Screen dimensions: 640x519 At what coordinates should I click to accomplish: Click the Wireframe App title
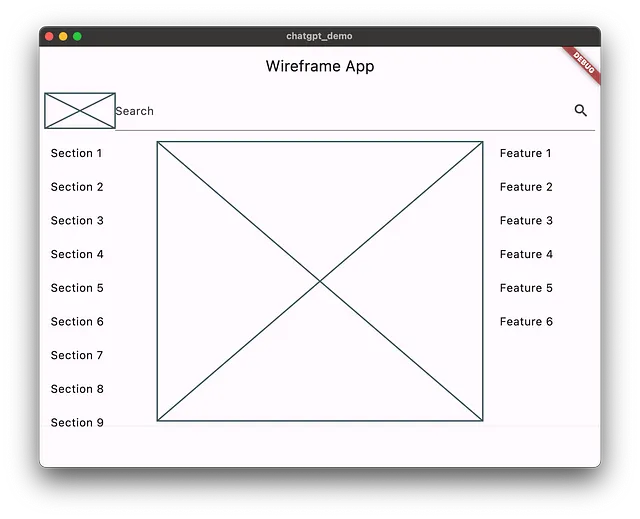pyautogui.click(x=320, y=66)
